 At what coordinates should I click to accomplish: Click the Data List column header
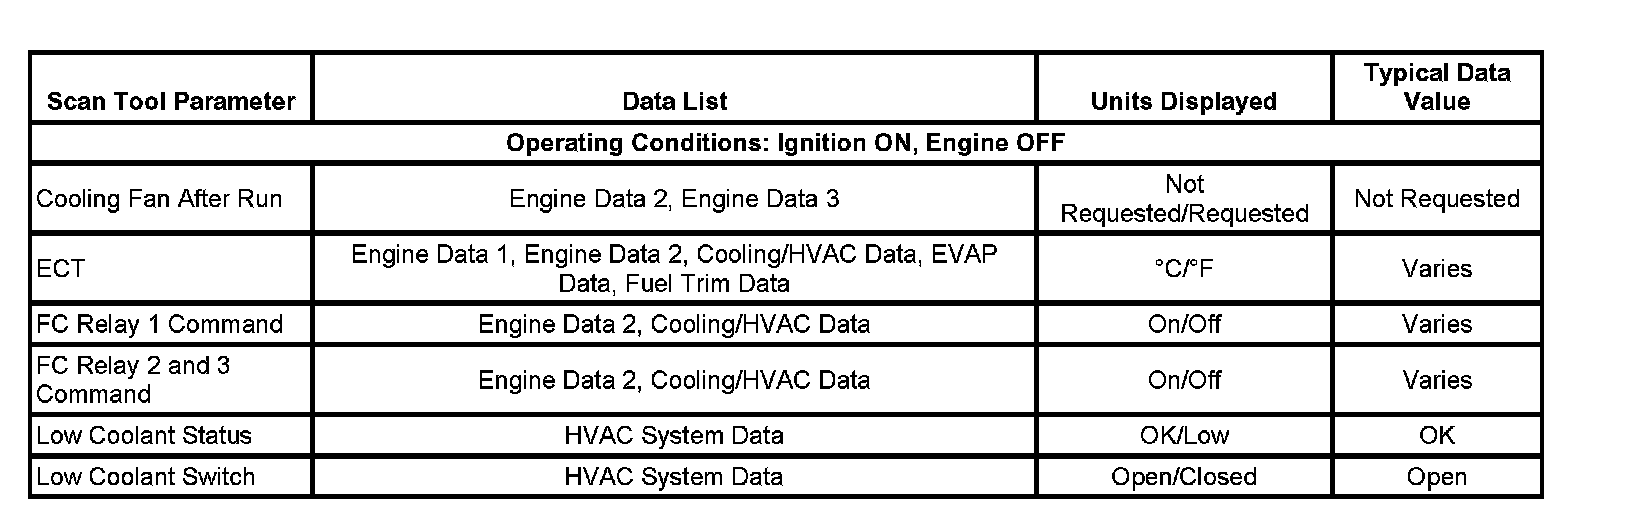coord(674,101)
